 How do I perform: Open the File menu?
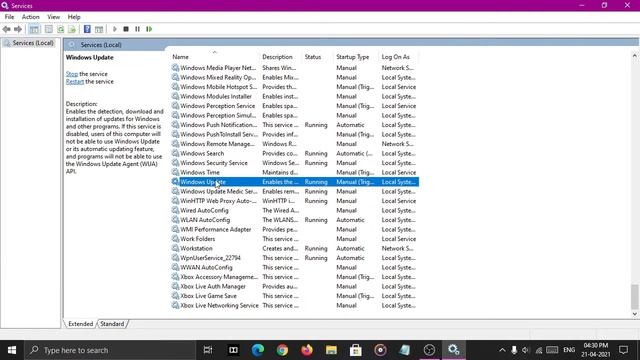point(9,17)
